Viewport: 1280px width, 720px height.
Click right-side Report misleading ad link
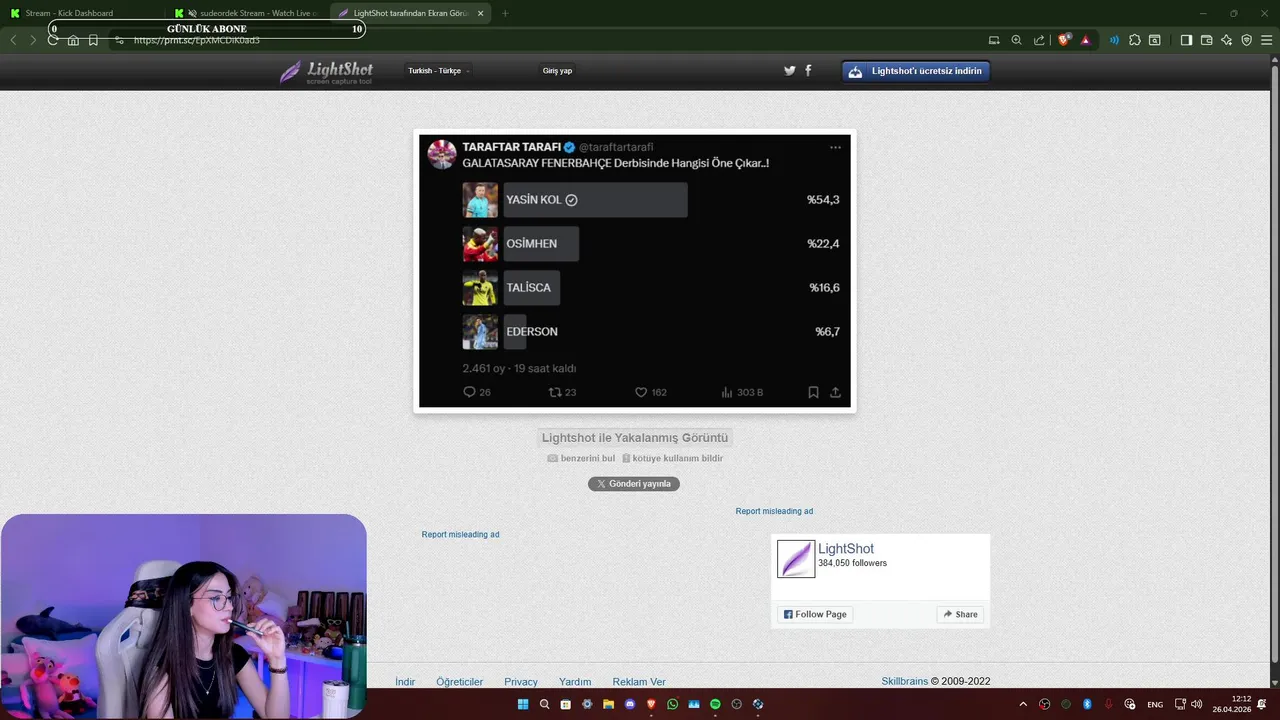pos(774,511)
